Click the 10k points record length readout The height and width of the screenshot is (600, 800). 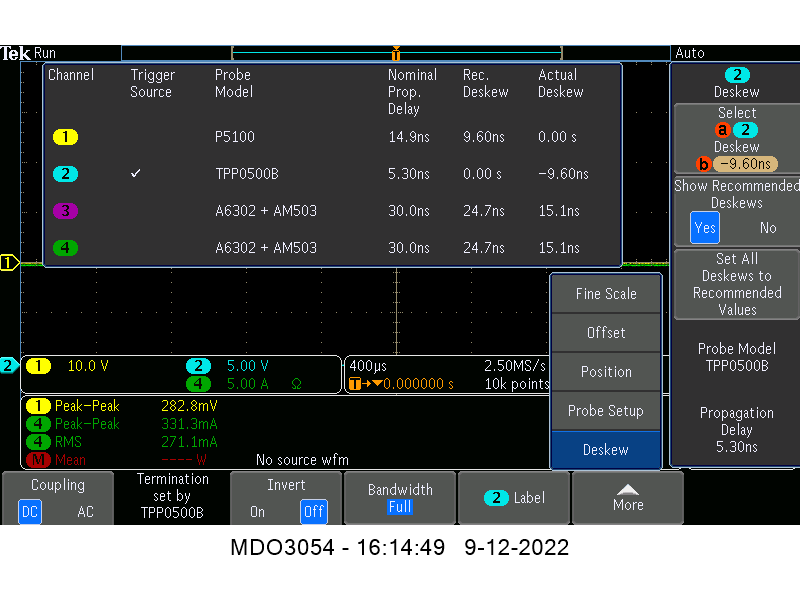click(x=516, y=384)
